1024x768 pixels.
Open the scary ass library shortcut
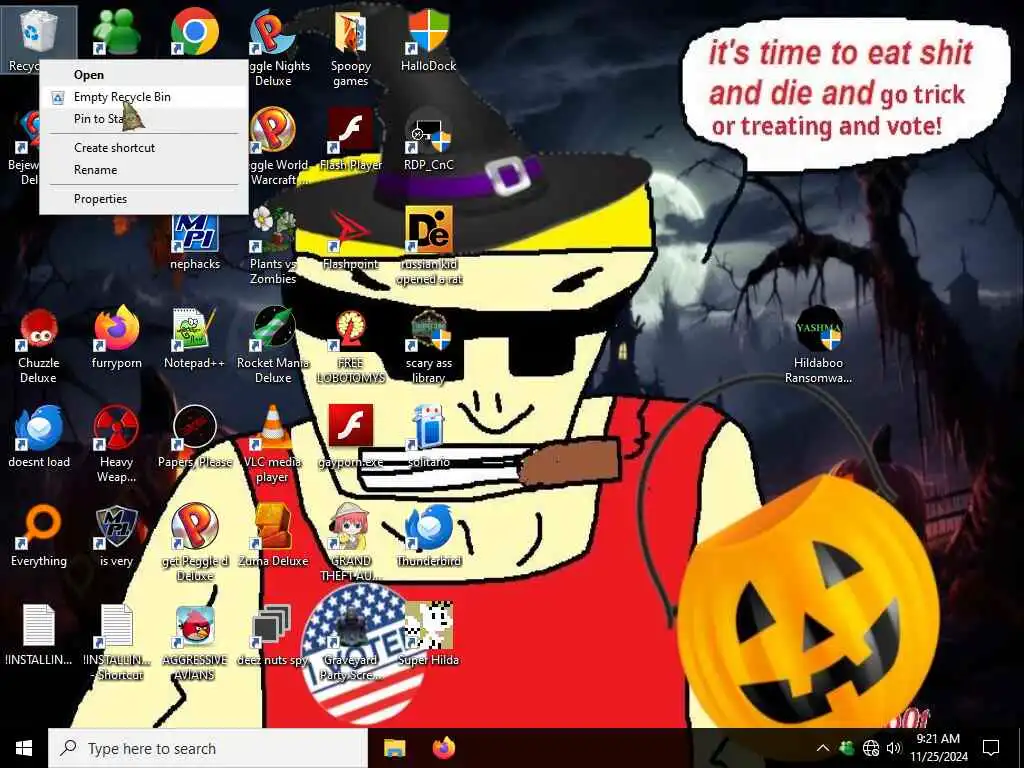tap(428, 345)
